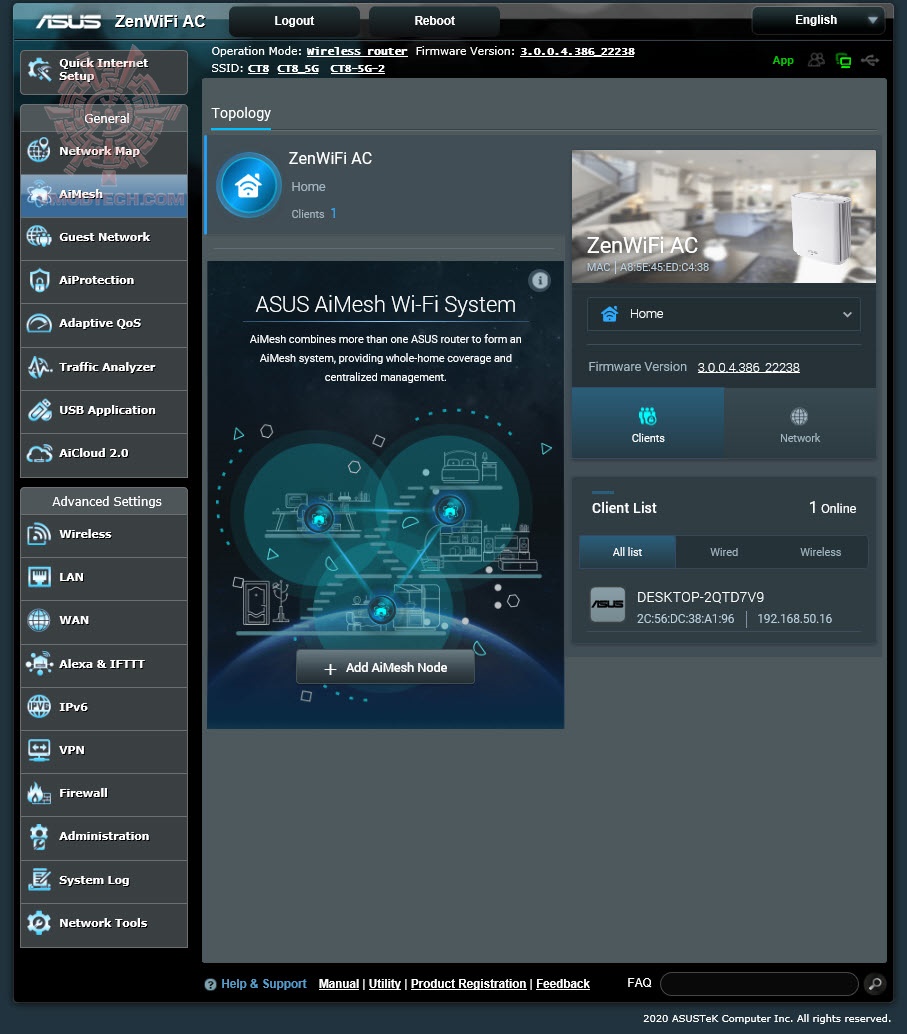Viewport: 907px width, 1034px height.
Task: Open the CT8 SSID link
Action: tap(259, 69)
